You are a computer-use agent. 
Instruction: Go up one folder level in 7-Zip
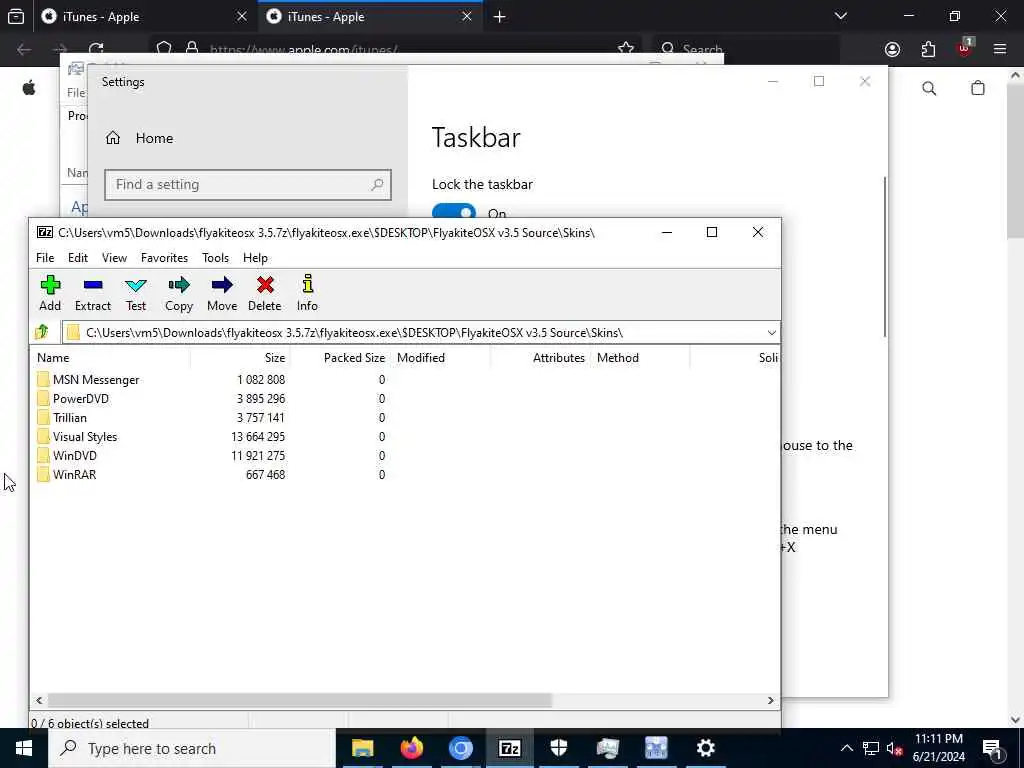[x=42, y=332]
